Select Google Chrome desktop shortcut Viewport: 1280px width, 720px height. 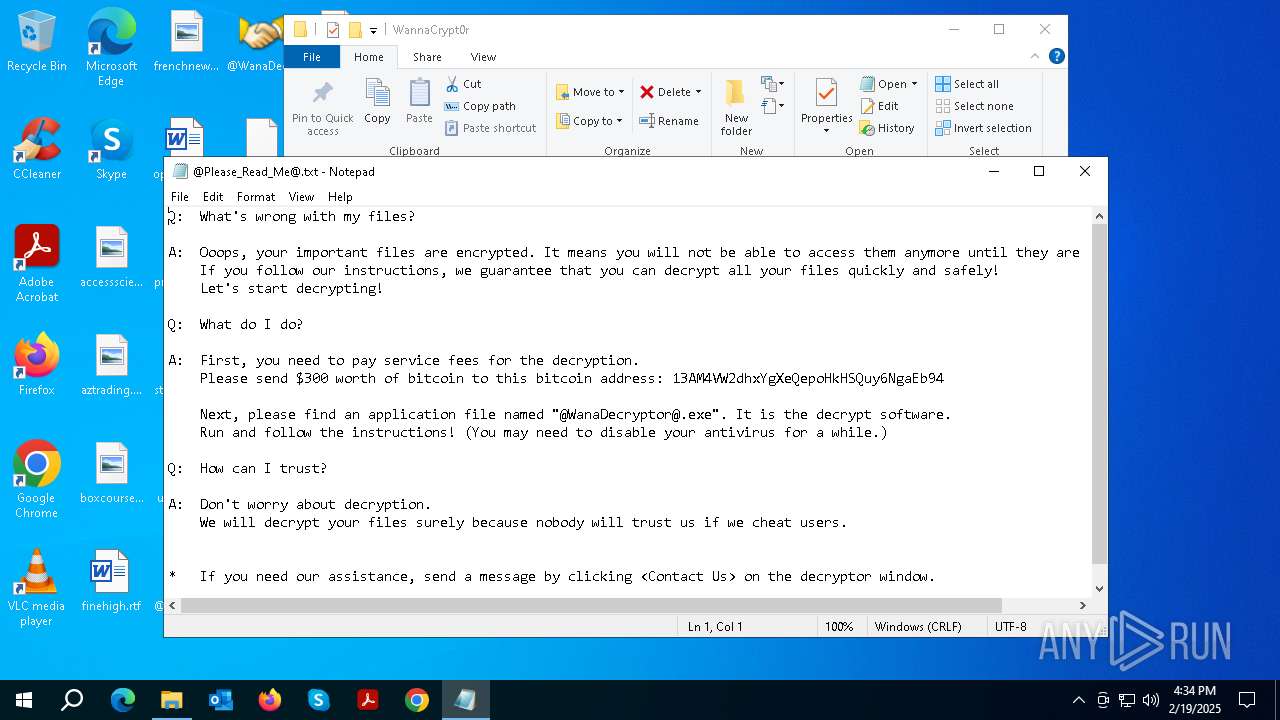coord(37,480)
